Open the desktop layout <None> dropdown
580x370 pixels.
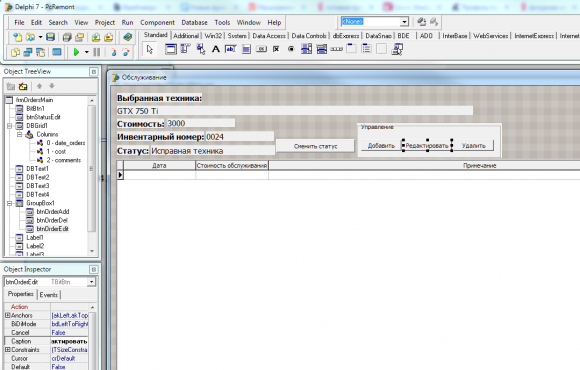(x=404, y=22)
